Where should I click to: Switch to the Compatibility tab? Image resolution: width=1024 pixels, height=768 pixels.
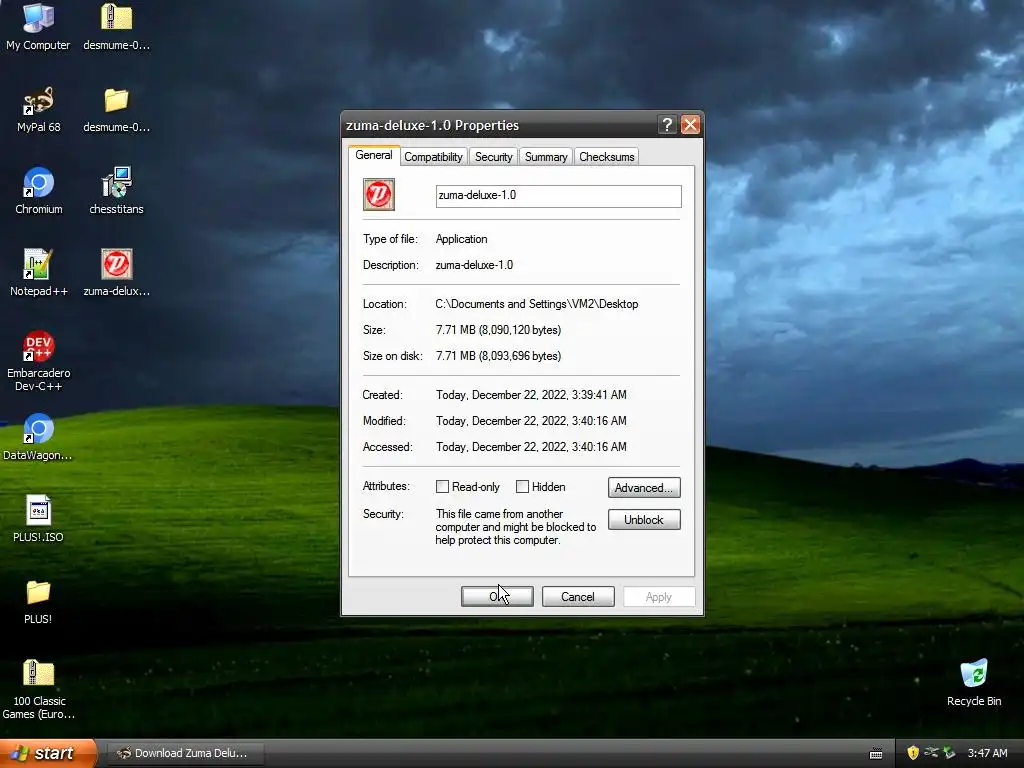[x=433, y=157]
